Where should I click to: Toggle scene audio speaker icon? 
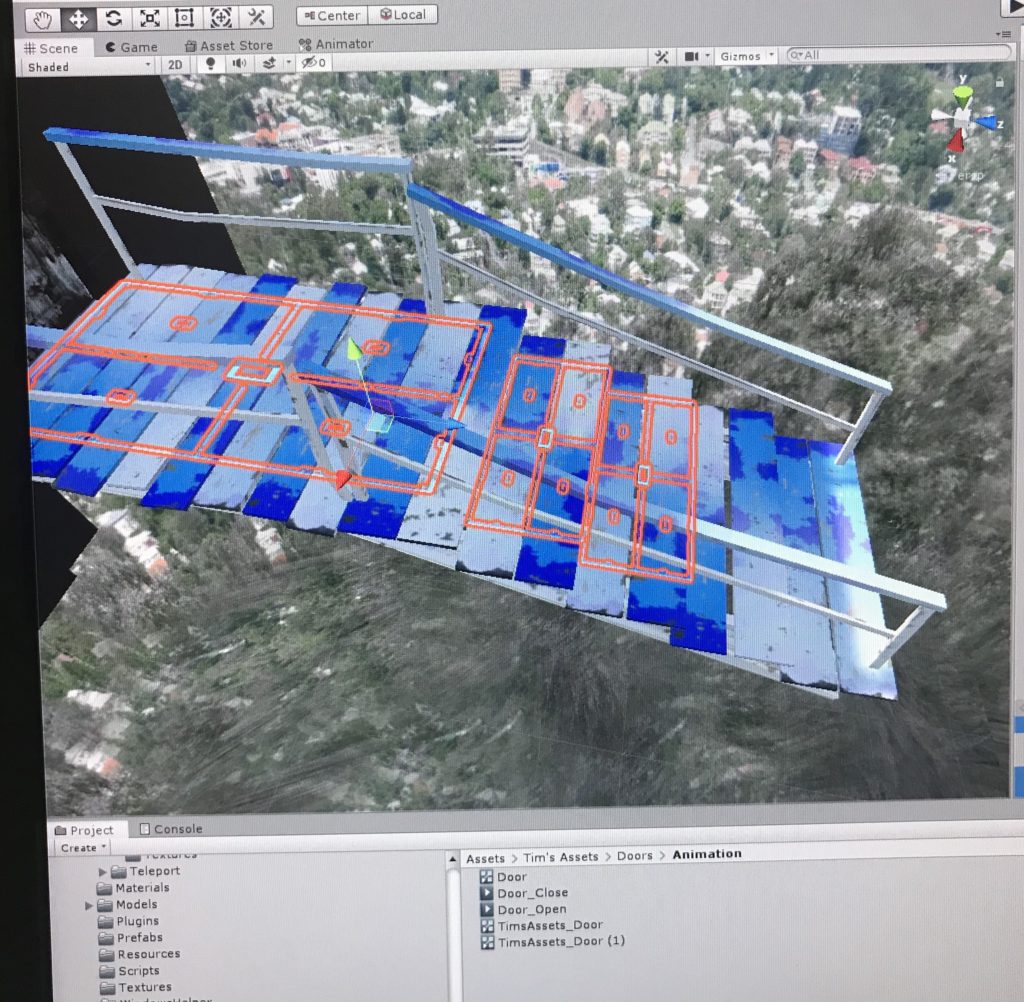240,63
